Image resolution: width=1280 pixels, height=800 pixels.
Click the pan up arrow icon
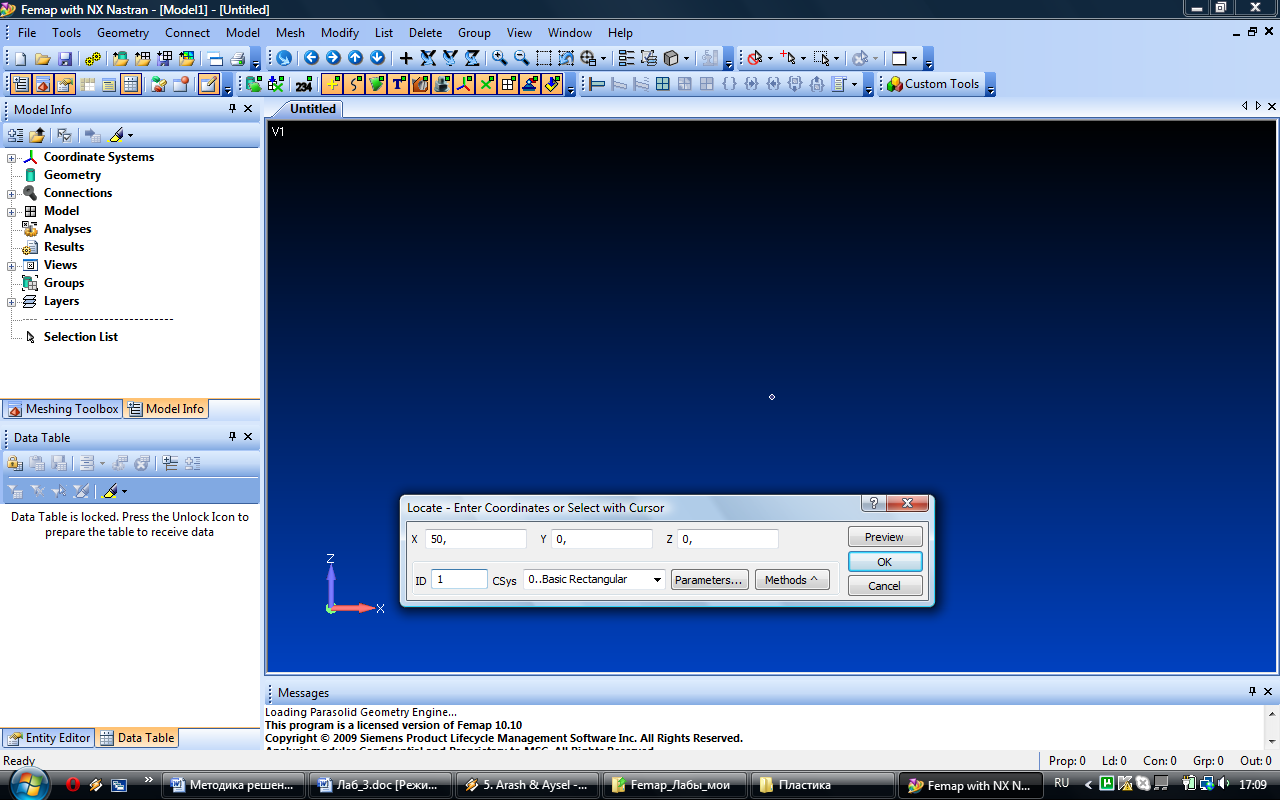pos(355,58)
